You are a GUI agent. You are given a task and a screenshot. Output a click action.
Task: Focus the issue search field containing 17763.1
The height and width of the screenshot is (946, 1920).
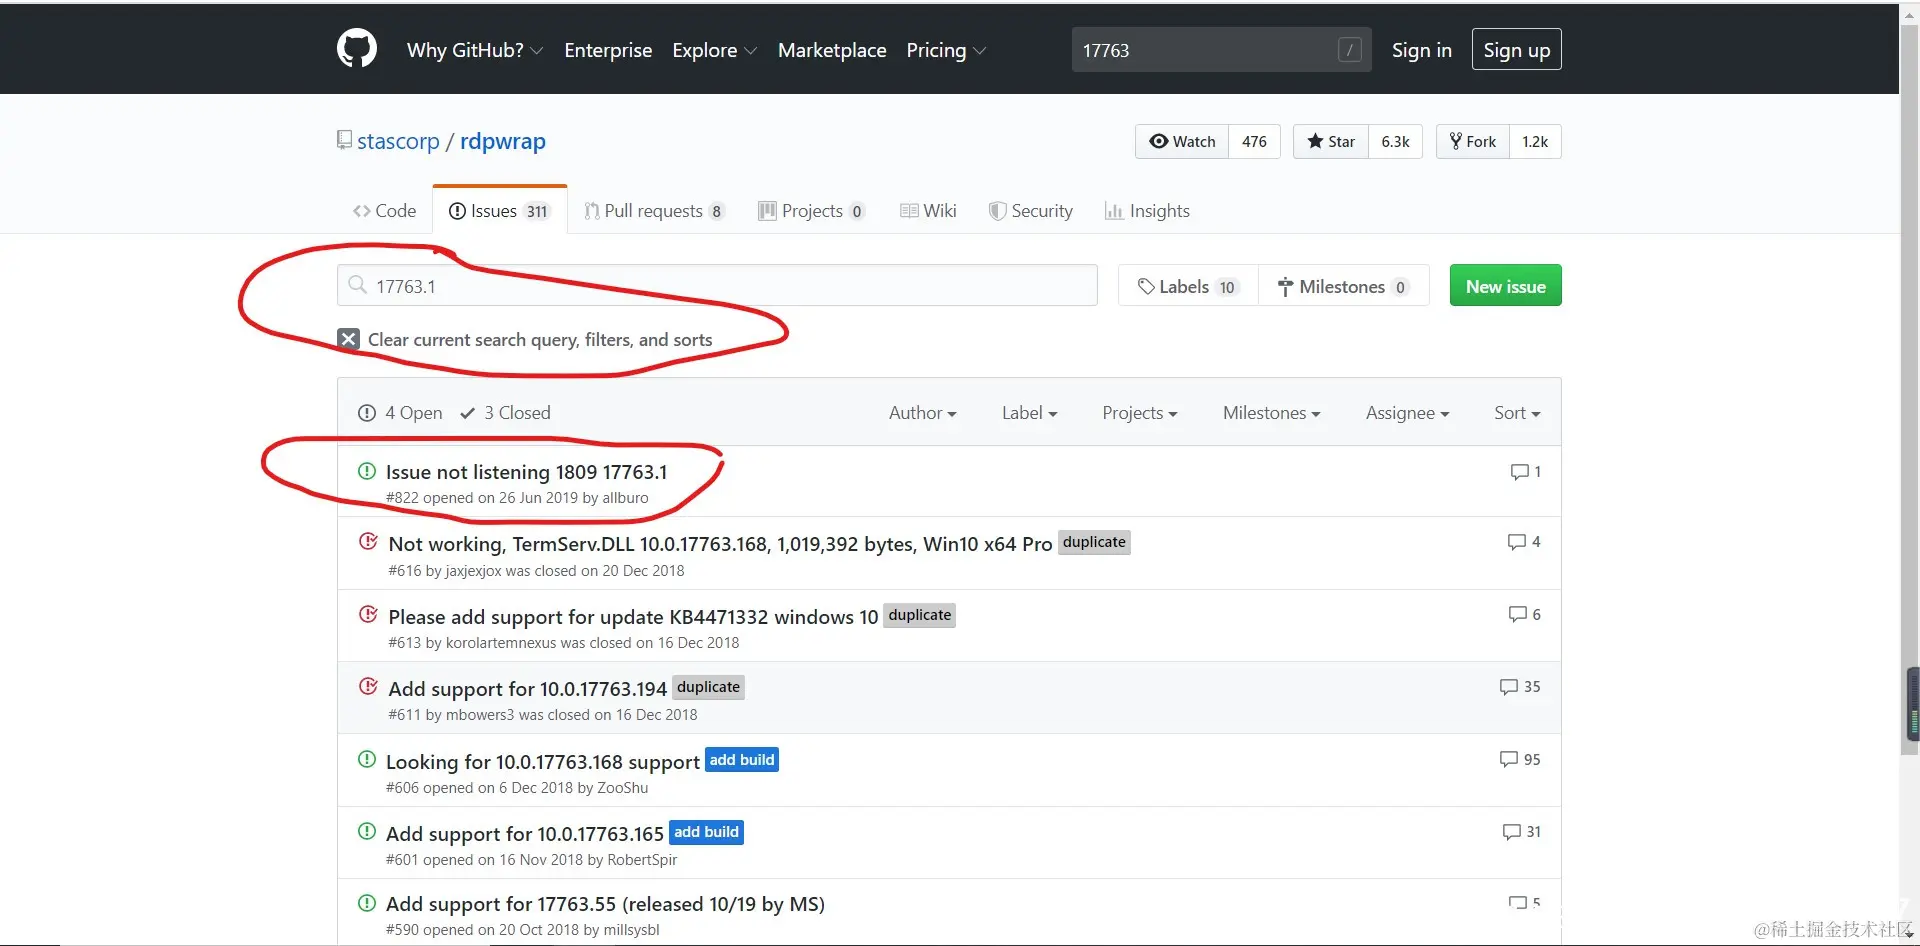(717, 286)
